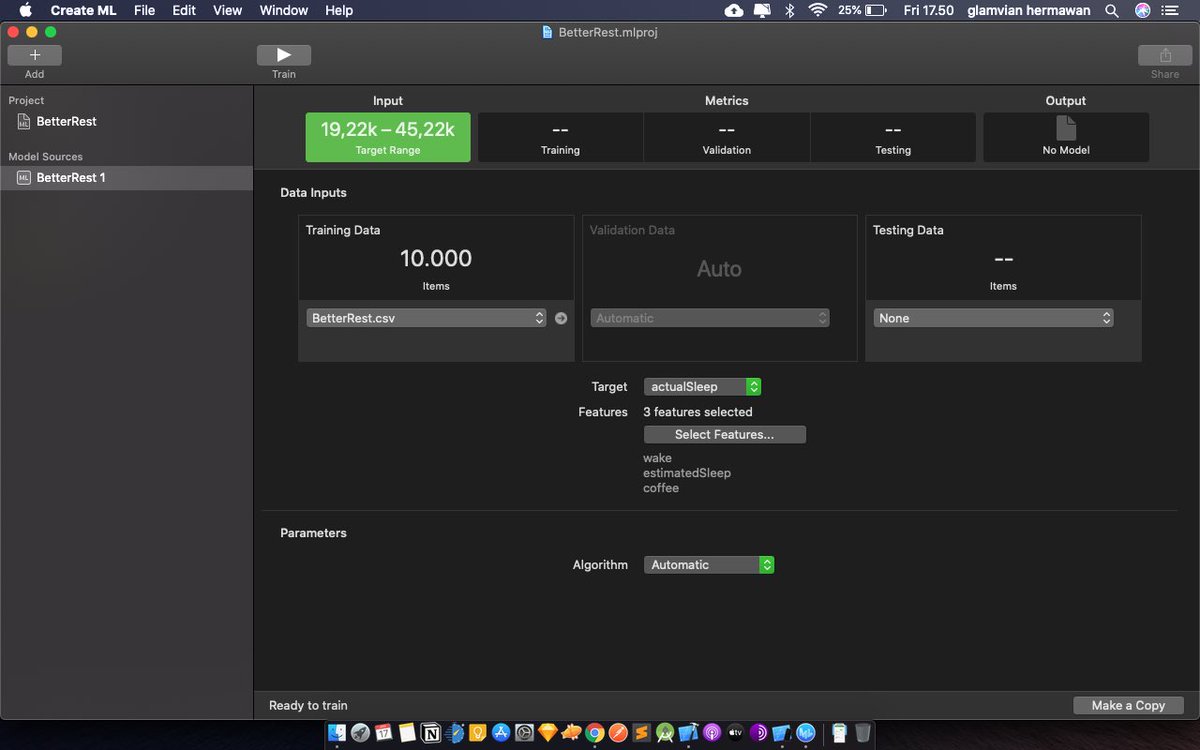Click the Fri 17.50 clock

pos(928,10)
